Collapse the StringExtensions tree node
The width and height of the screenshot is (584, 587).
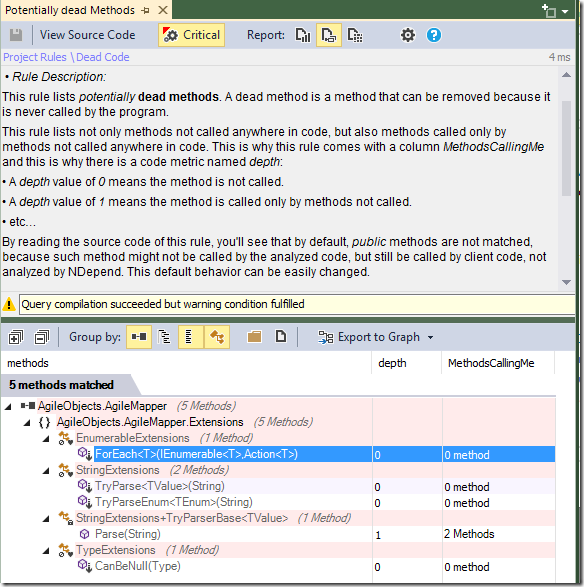tap(46, 470)
